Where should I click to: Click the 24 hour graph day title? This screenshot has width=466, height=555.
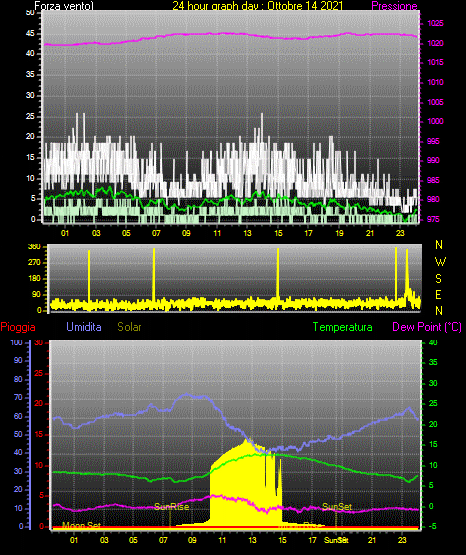[x=258, y=6]
